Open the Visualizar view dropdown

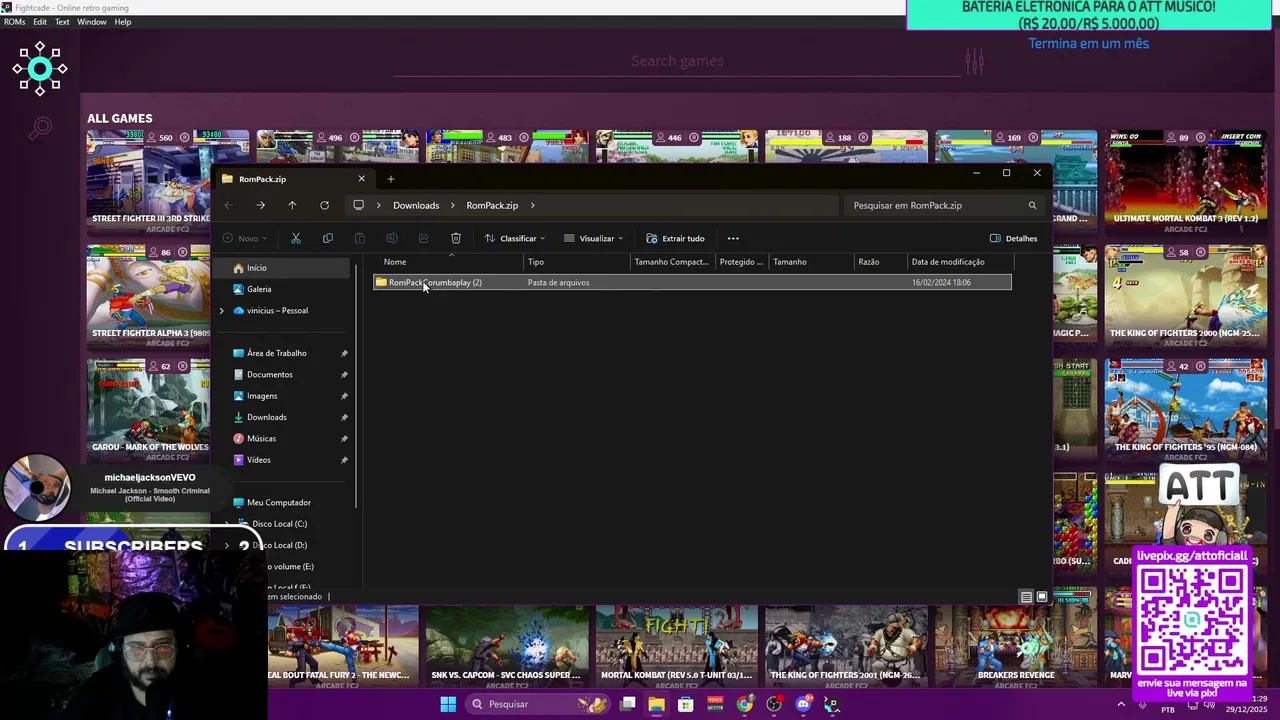click(x=593, y=238)
